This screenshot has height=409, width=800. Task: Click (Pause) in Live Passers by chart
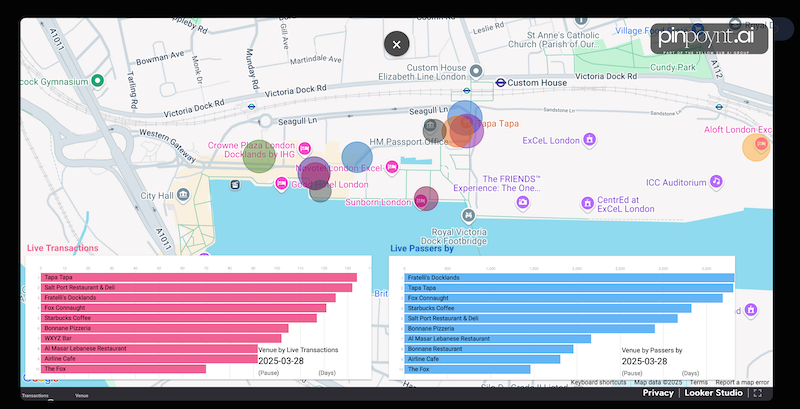tap(632, 373)
